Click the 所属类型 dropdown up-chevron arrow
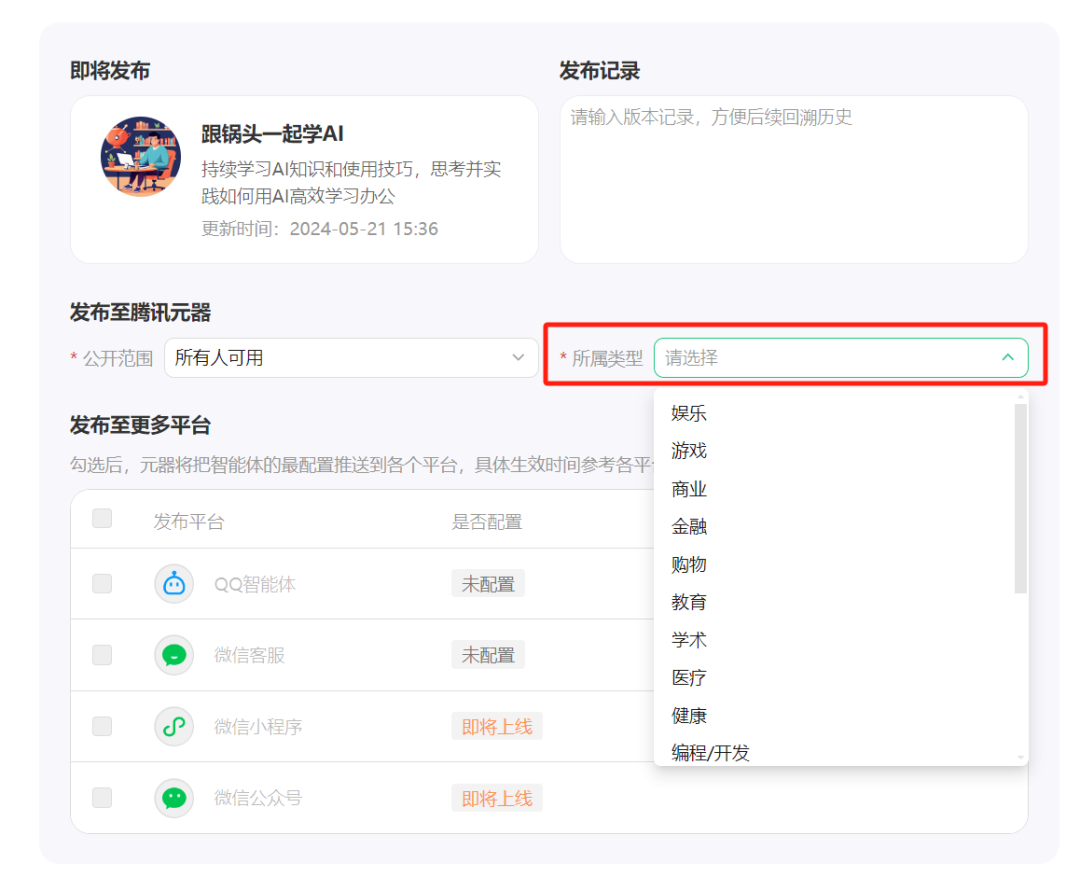Screen dimensions: 1080x891 point(1008,357)
